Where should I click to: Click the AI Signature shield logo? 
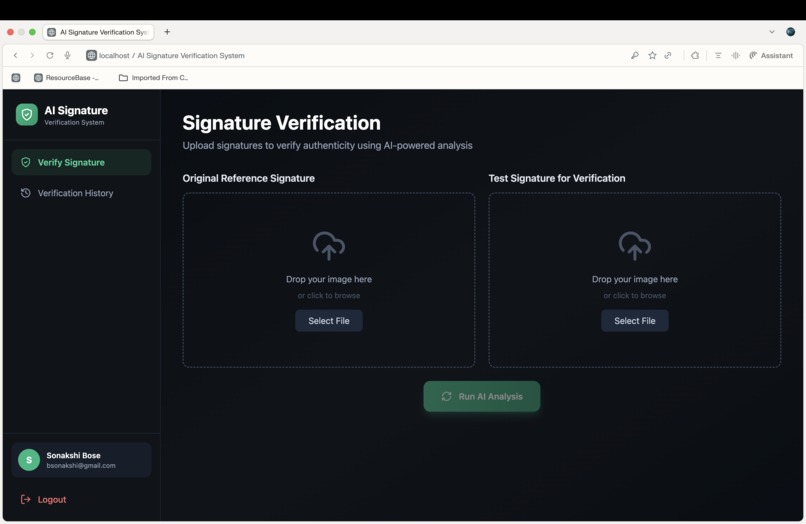[x=27, y=115]
